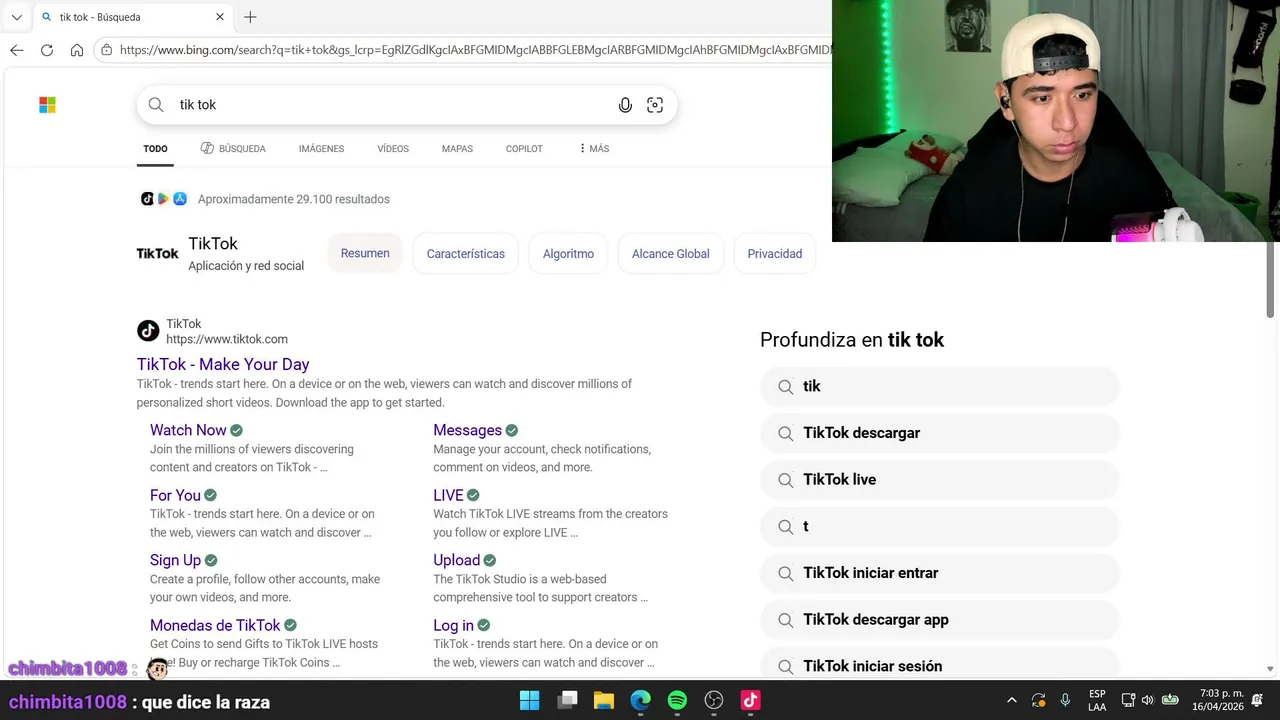Click the TikTok logo in the knowledge header

click(x=158, y=254)
